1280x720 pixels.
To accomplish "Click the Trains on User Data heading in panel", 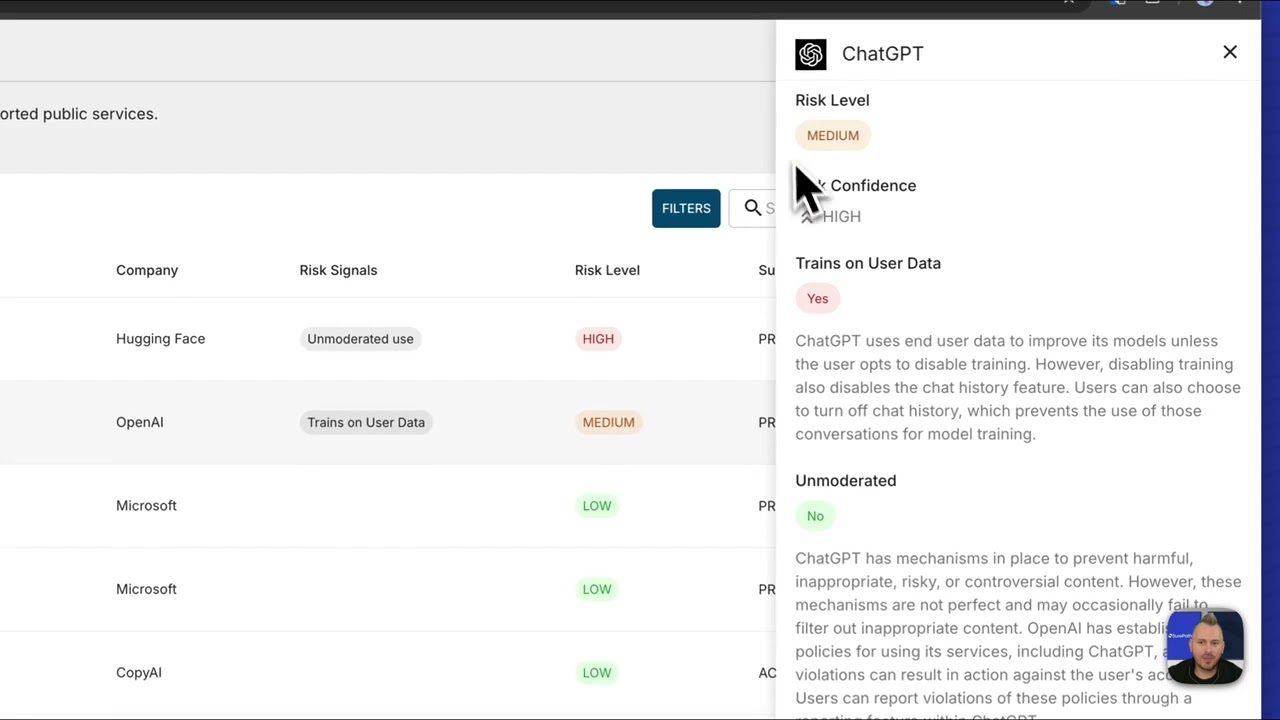I will [868, 263].
